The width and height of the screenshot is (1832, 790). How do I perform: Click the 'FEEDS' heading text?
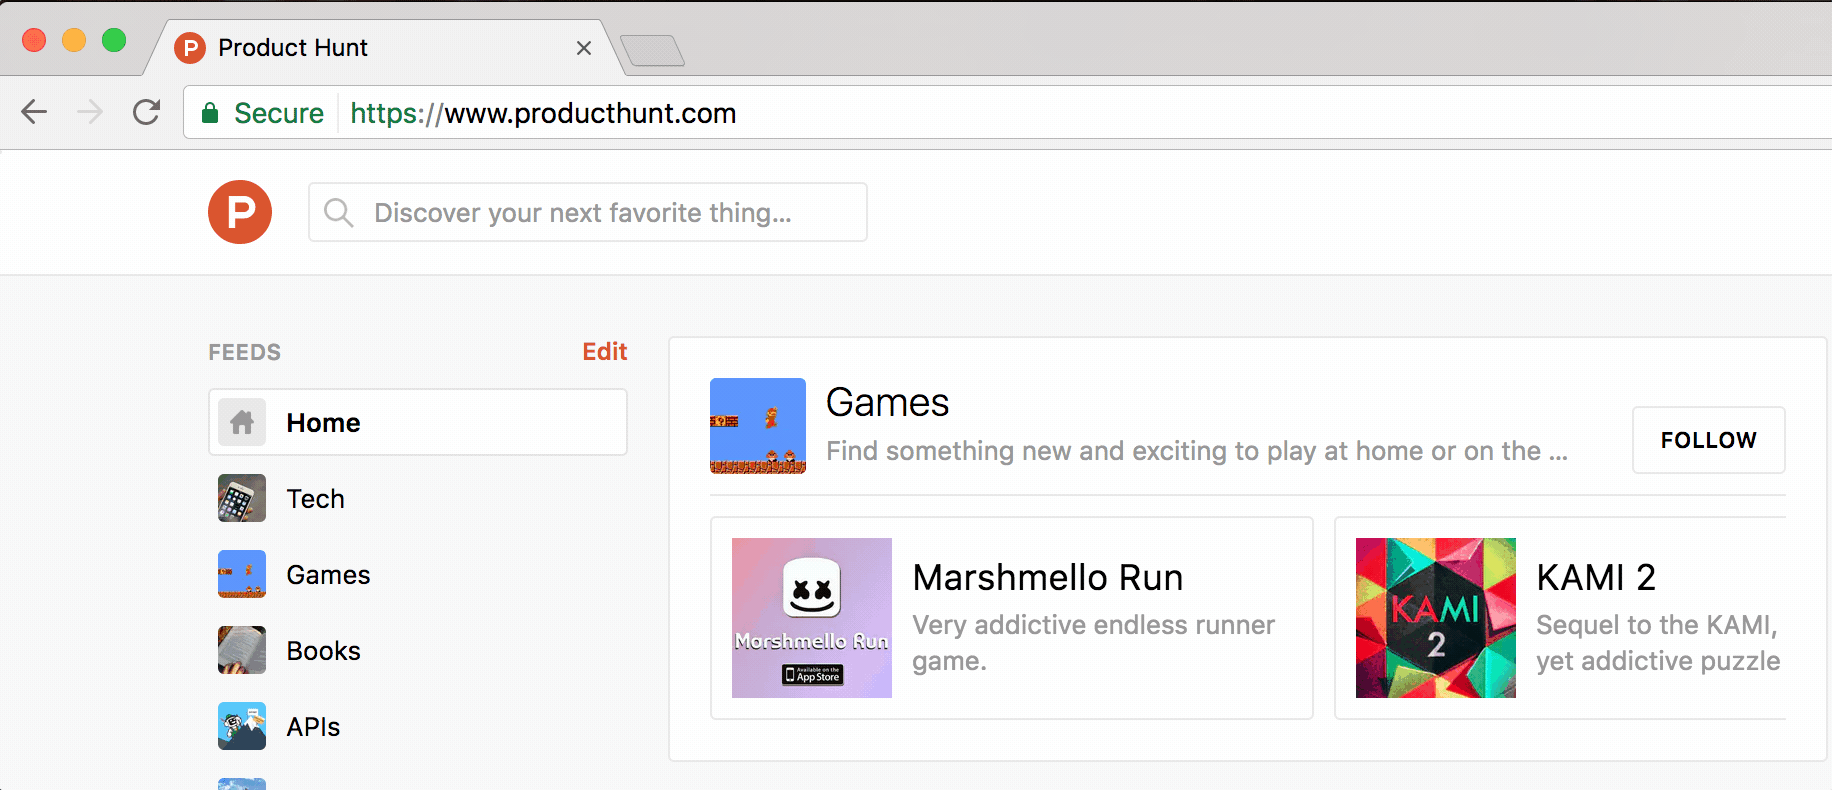click(x=245, y=352)
